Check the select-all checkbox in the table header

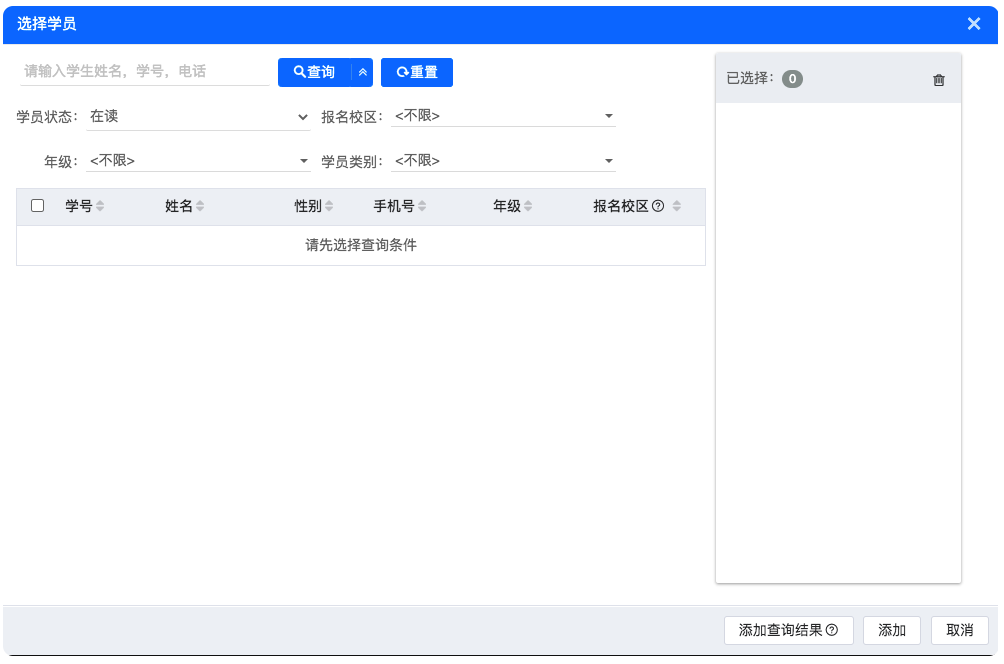coord(37,205)
